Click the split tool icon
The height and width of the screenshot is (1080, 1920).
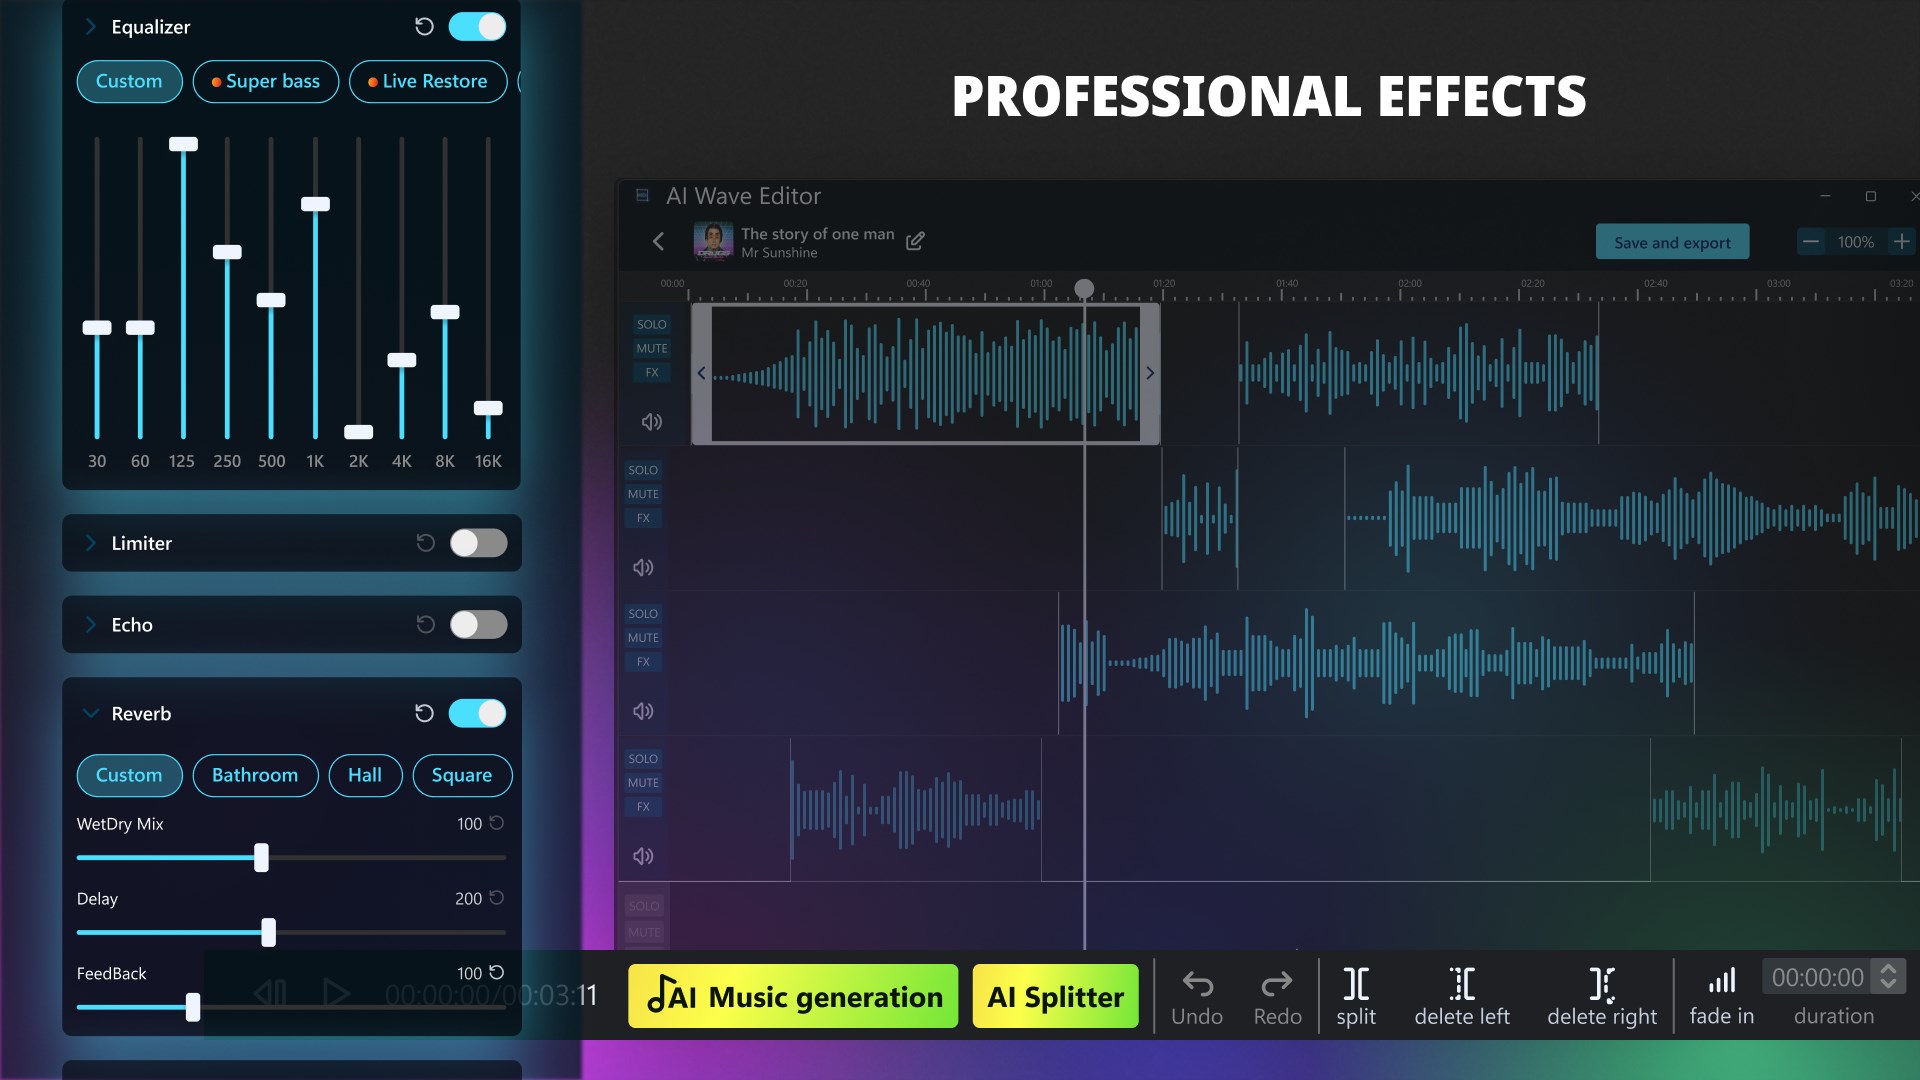pos(1355,984)
